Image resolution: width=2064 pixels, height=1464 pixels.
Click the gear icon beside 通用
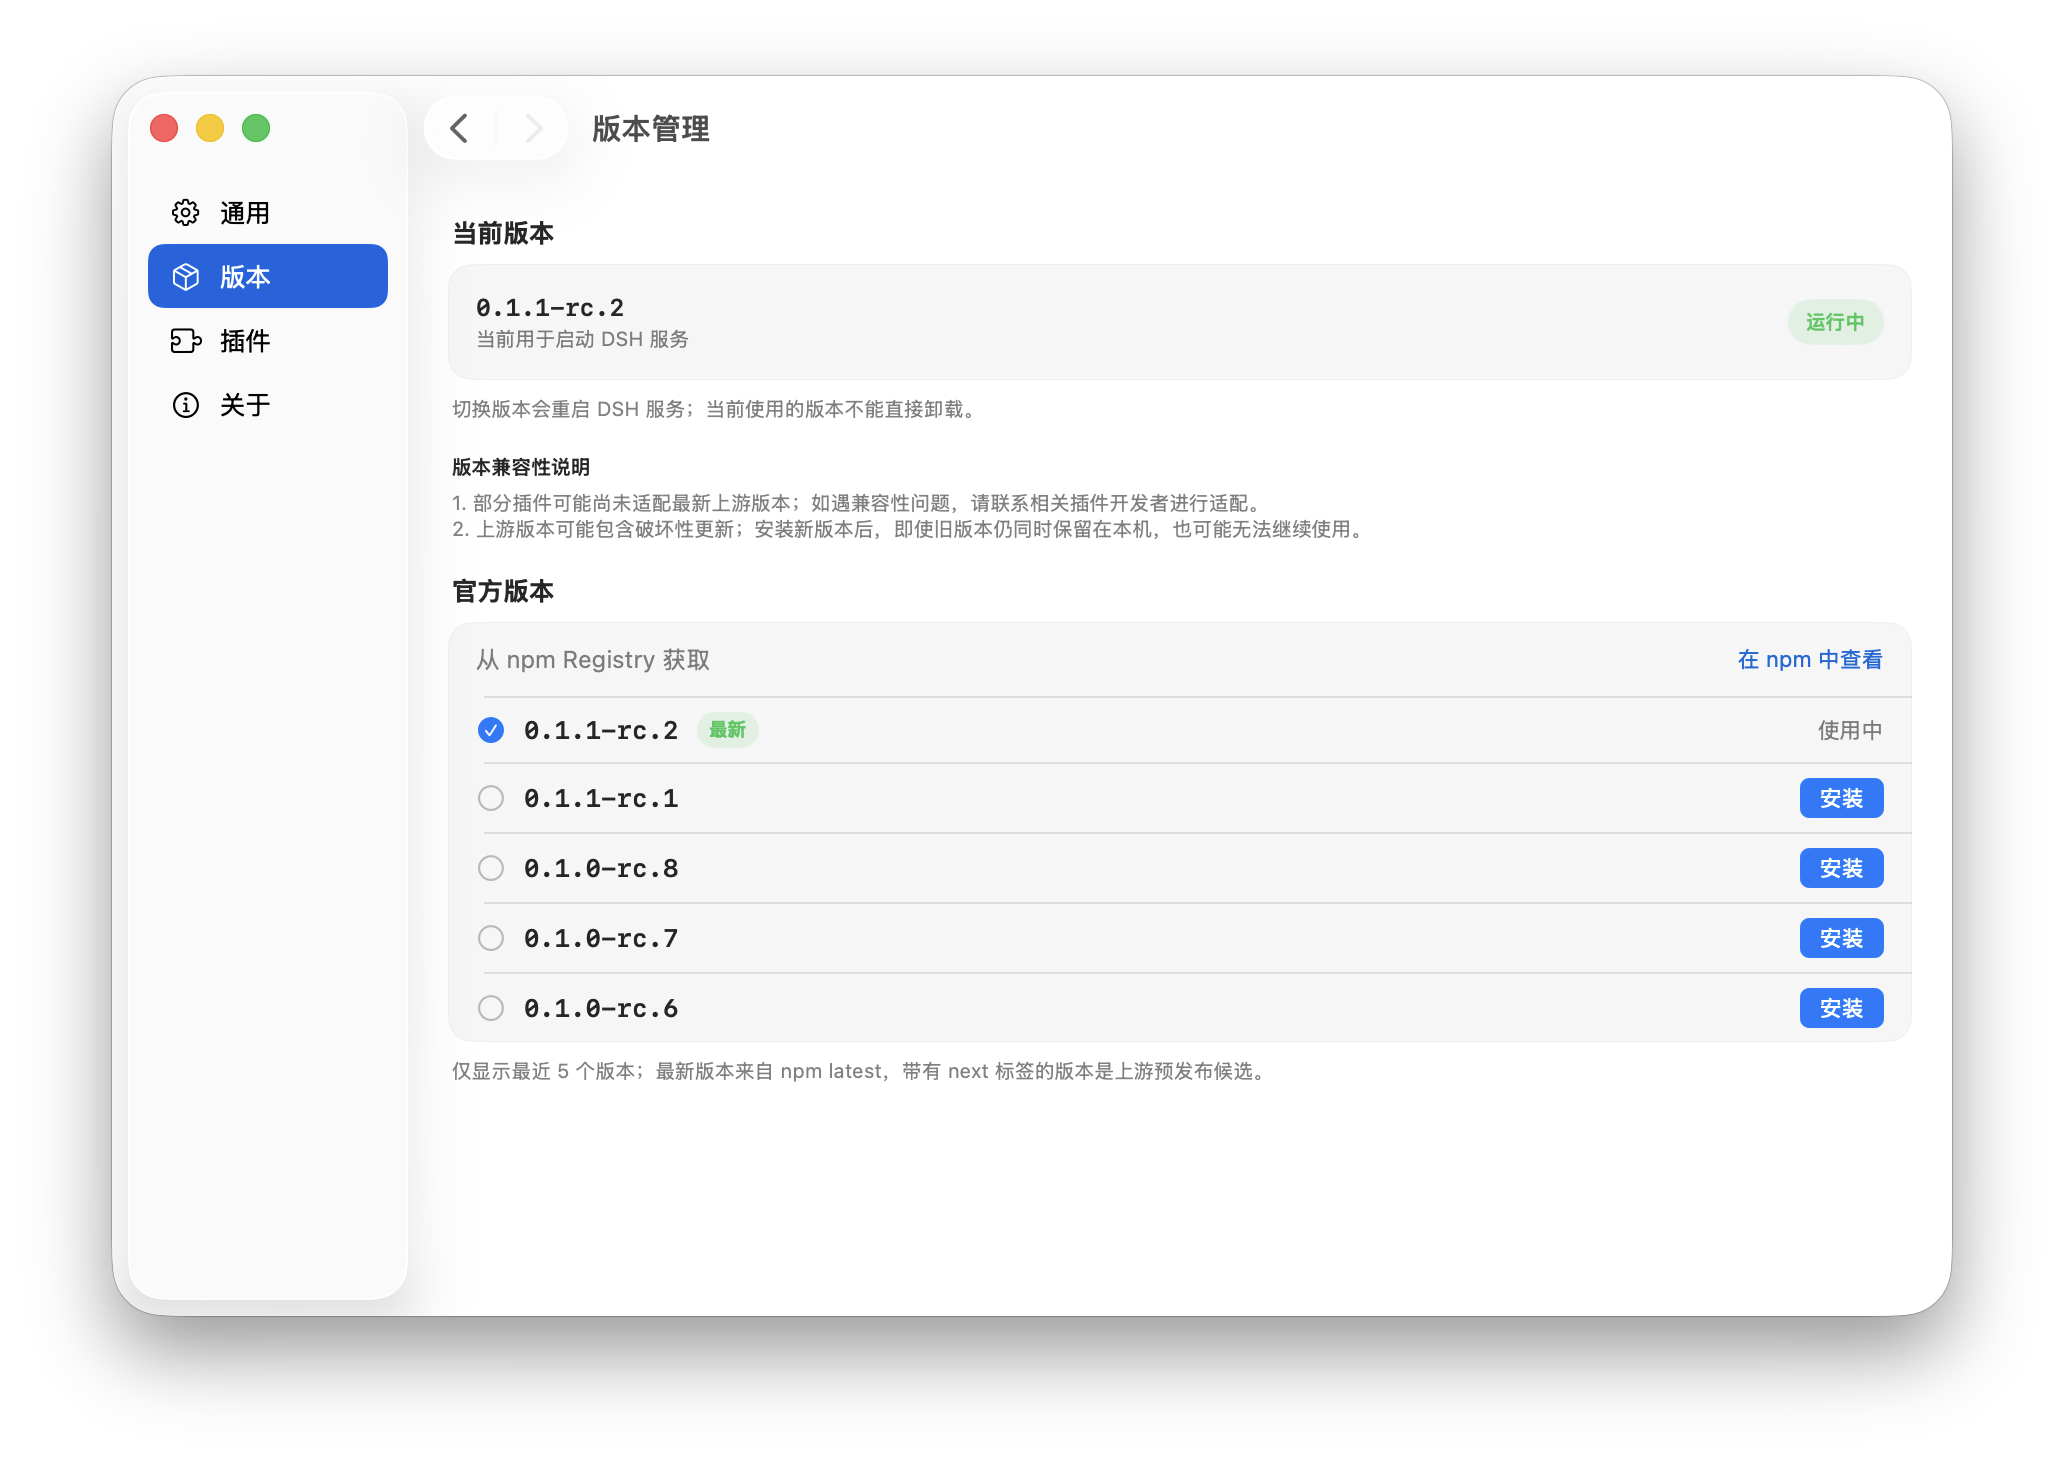pos(186,212)
